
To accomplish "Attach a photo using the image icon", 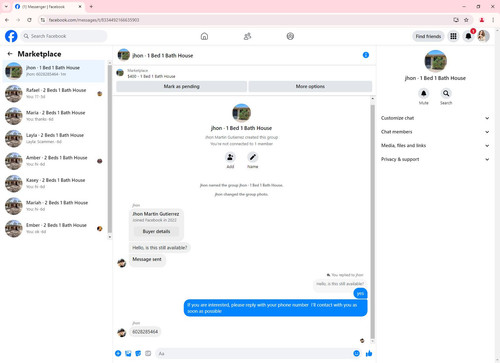I will coord(128,353).
